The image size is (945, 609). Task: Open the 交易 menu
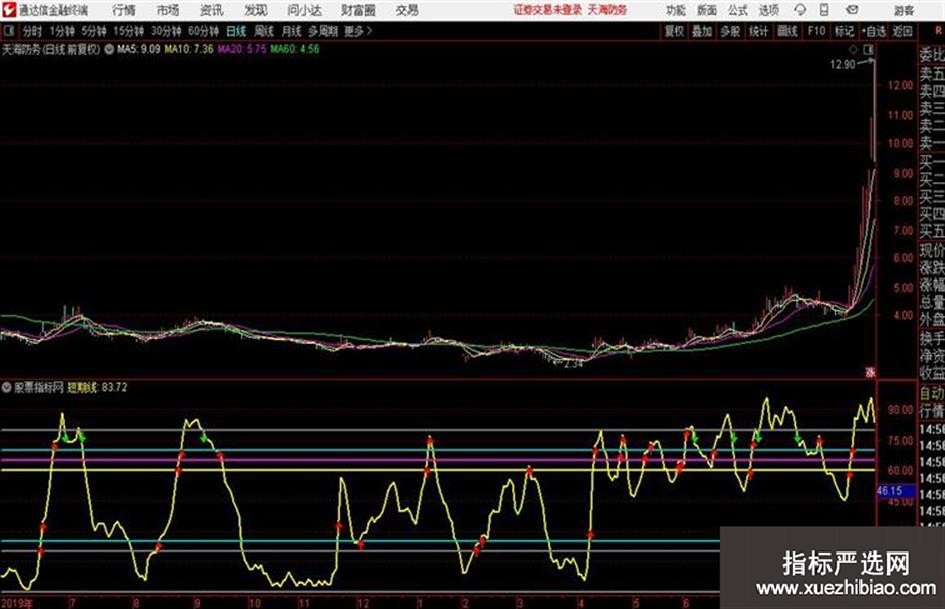click(407, 10)
